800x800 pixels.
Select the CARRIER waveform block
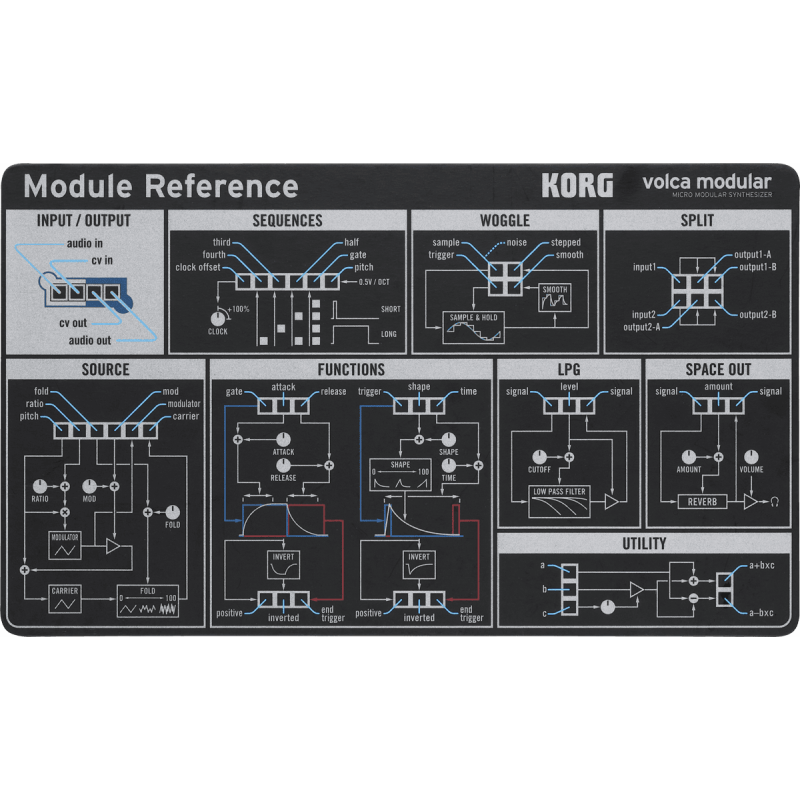pyautogui.click(x=65, y=599)
